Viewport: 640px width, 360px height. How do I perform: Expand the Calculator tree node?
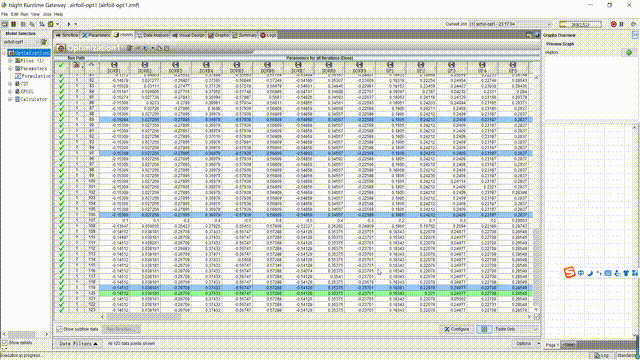coord(10,99)
